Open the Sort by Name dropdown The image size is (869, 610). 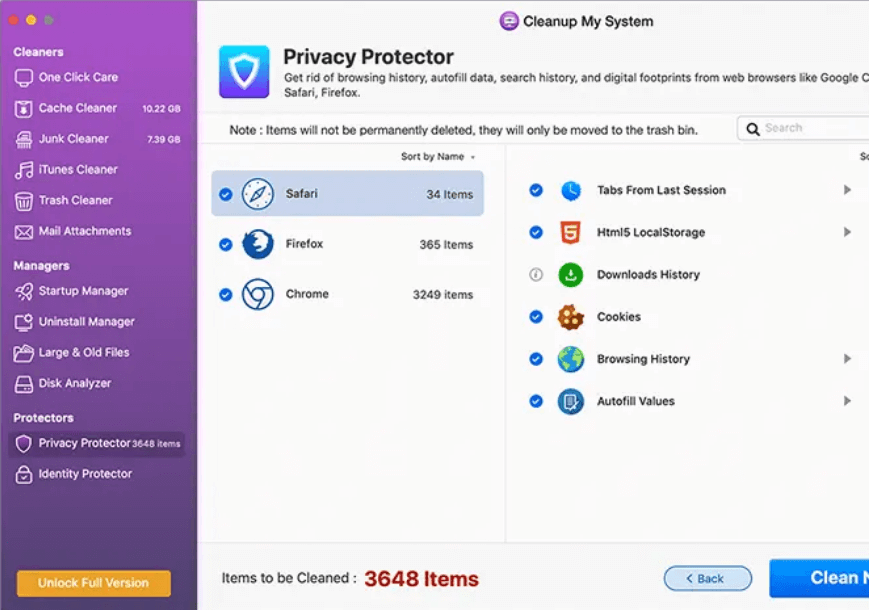438,157
